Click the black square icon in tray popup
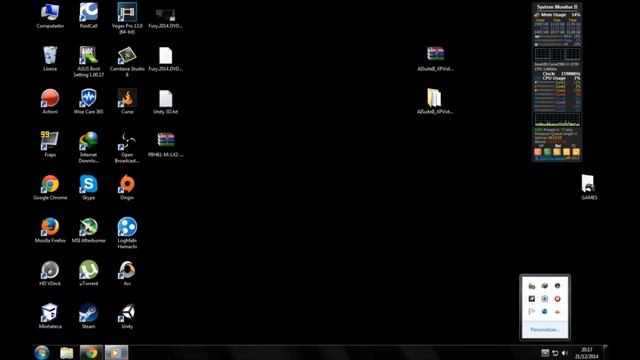This screenshot has width=640, height=360. coord(531,299)
